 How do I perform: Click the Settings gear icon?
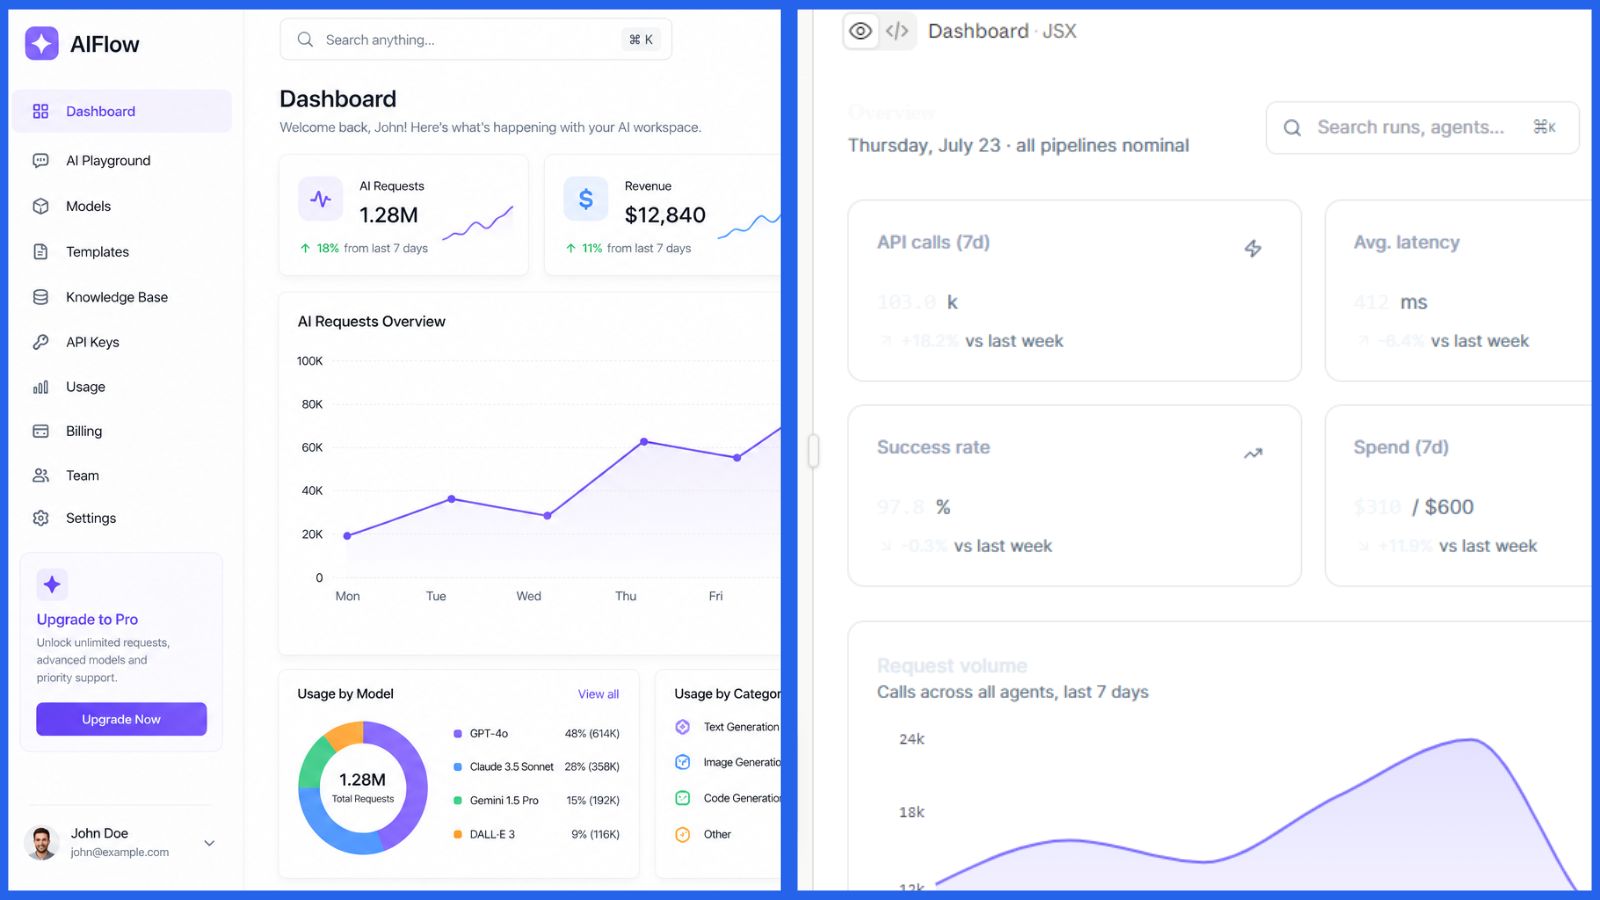coord(41,518)
